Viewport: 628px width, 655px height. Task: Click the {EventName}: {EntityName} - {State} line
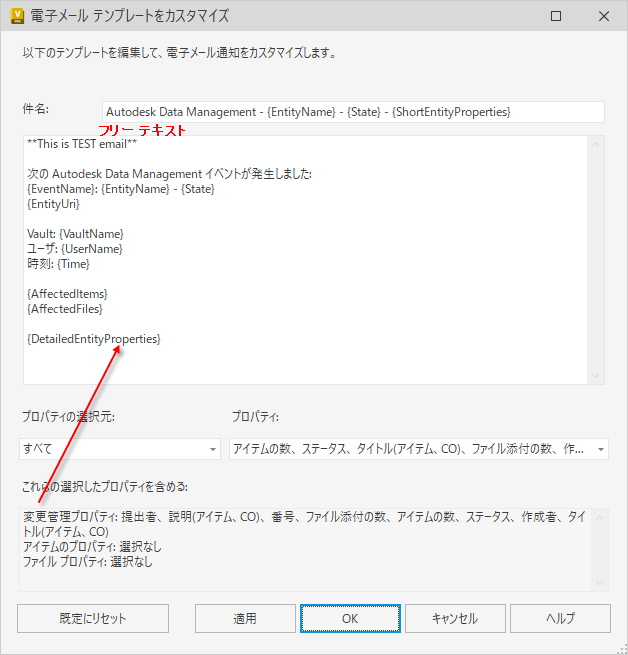coord(121,189)
